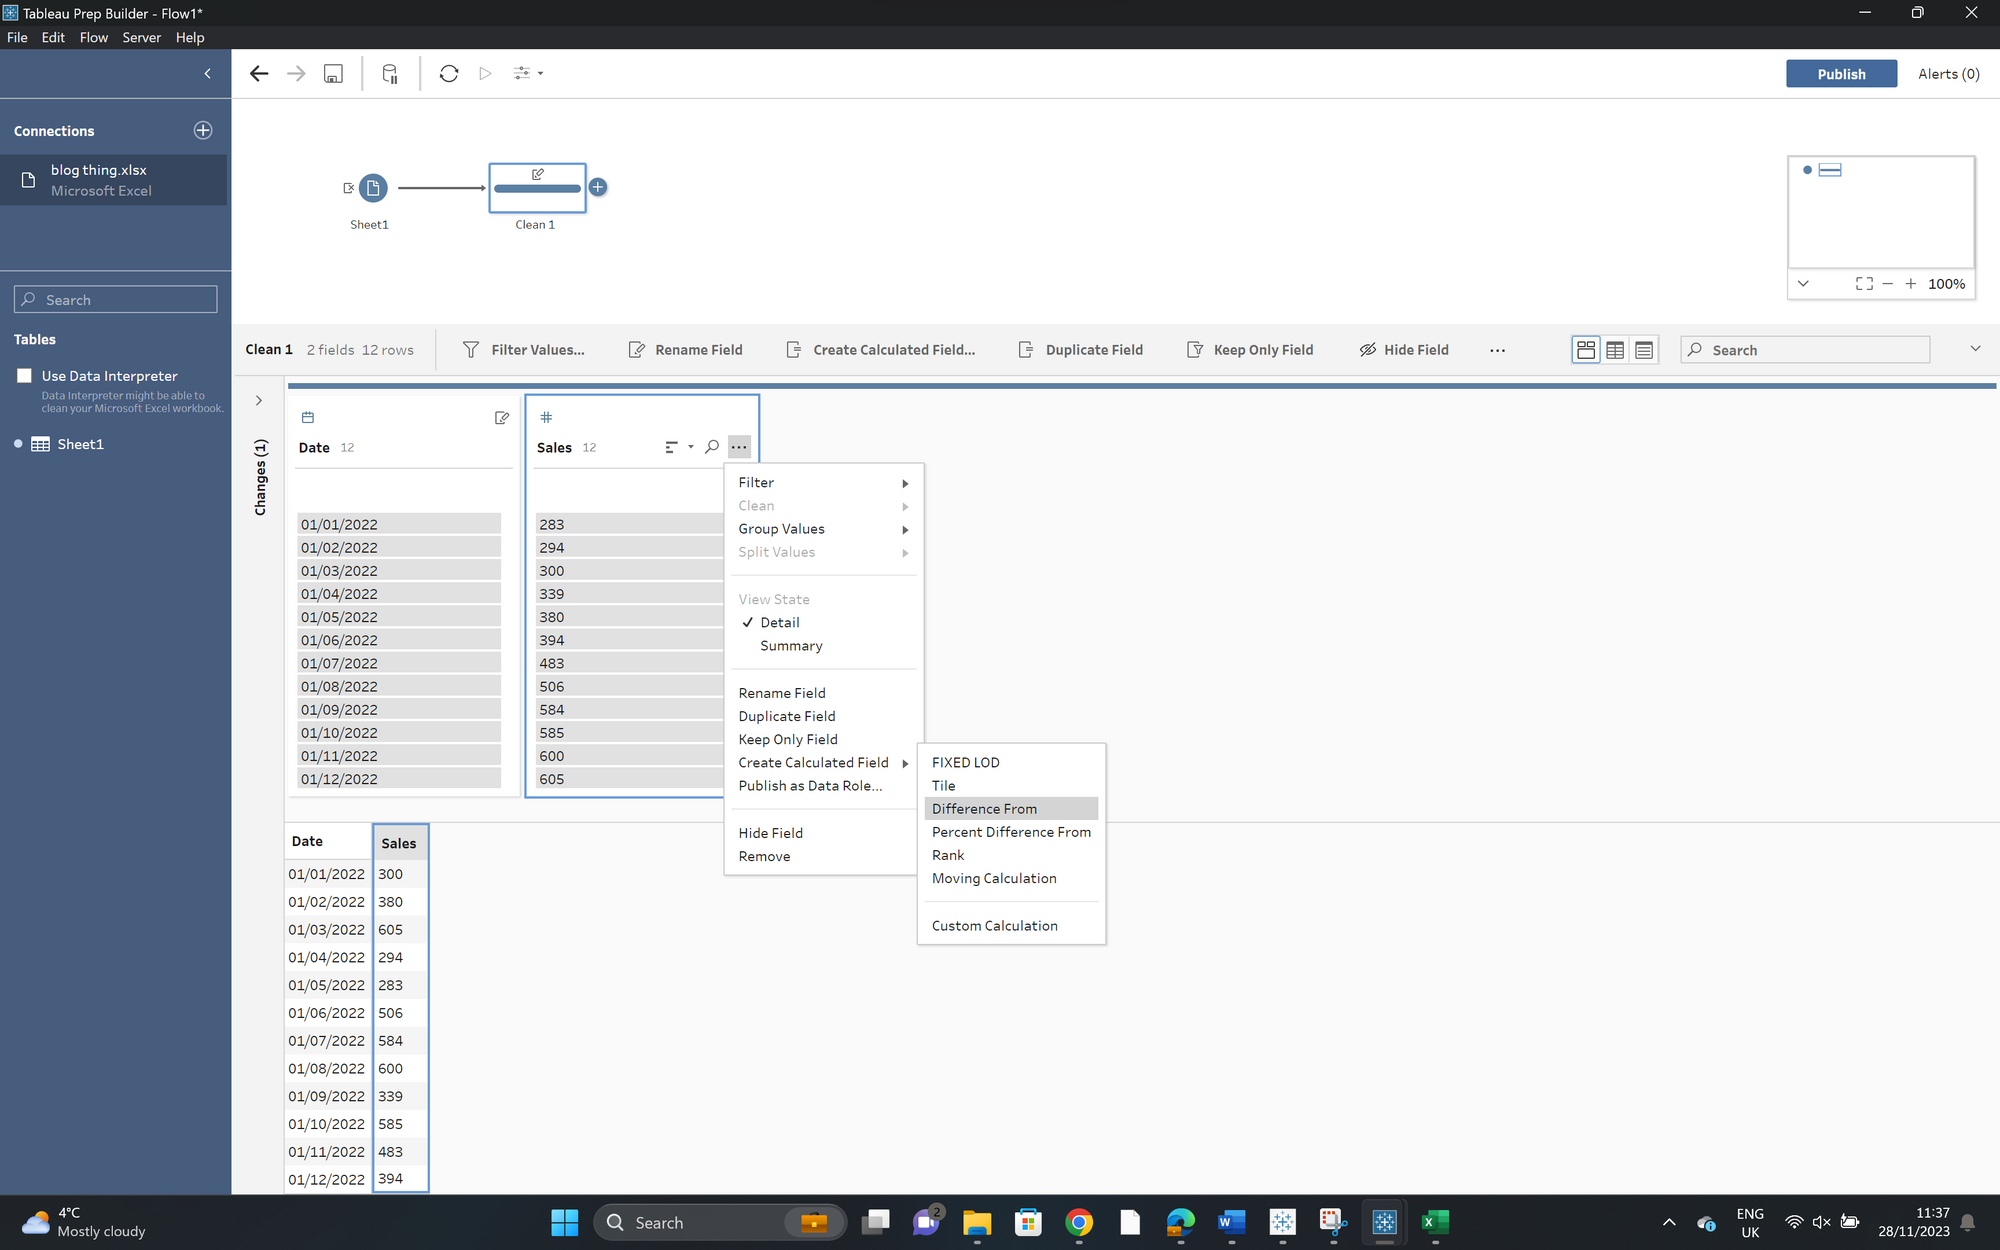Click Create Calculated Field toolbar button
The height and width of the screenshot is (1250, 2000).
pyautogui.click(x=881, y=350)
